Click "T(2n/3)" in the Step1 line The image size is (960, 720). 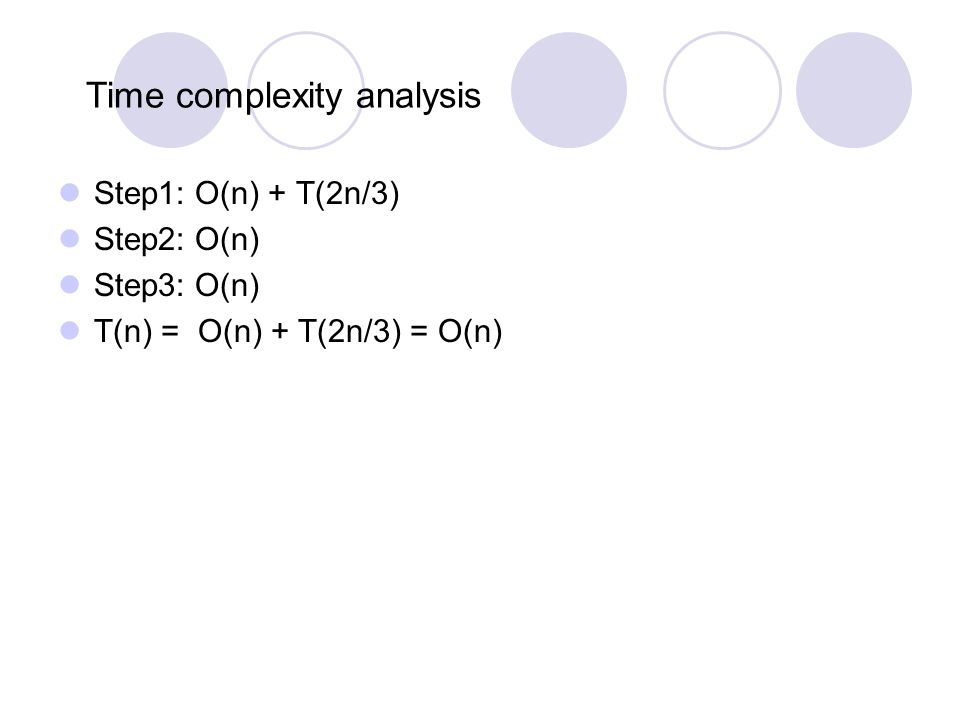347,194
